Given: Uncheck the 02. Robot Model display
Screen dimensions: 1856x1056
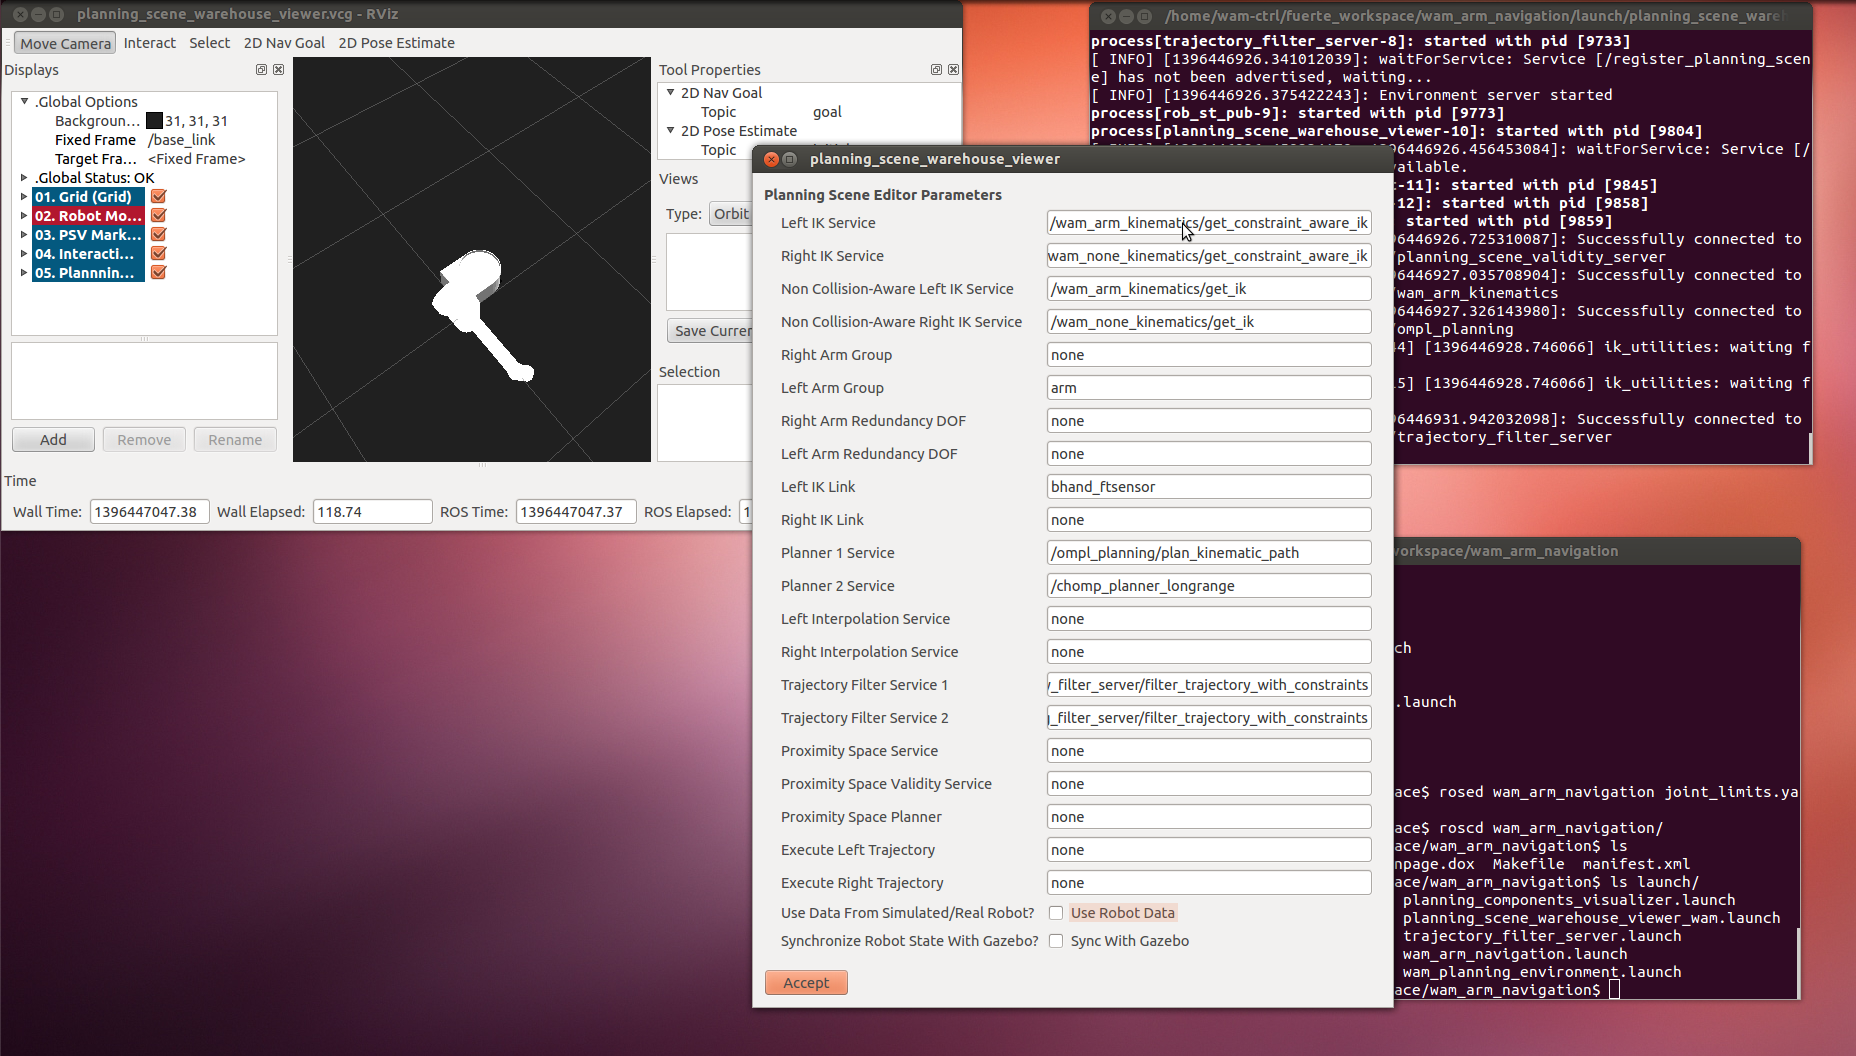Looking at the screenshot, I should tap(158, 216).
